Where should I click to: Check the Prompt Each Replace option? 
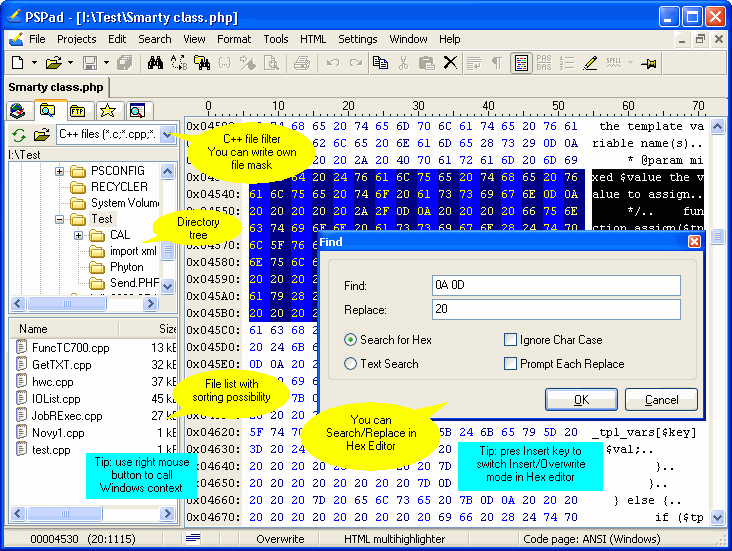(511, 364)
